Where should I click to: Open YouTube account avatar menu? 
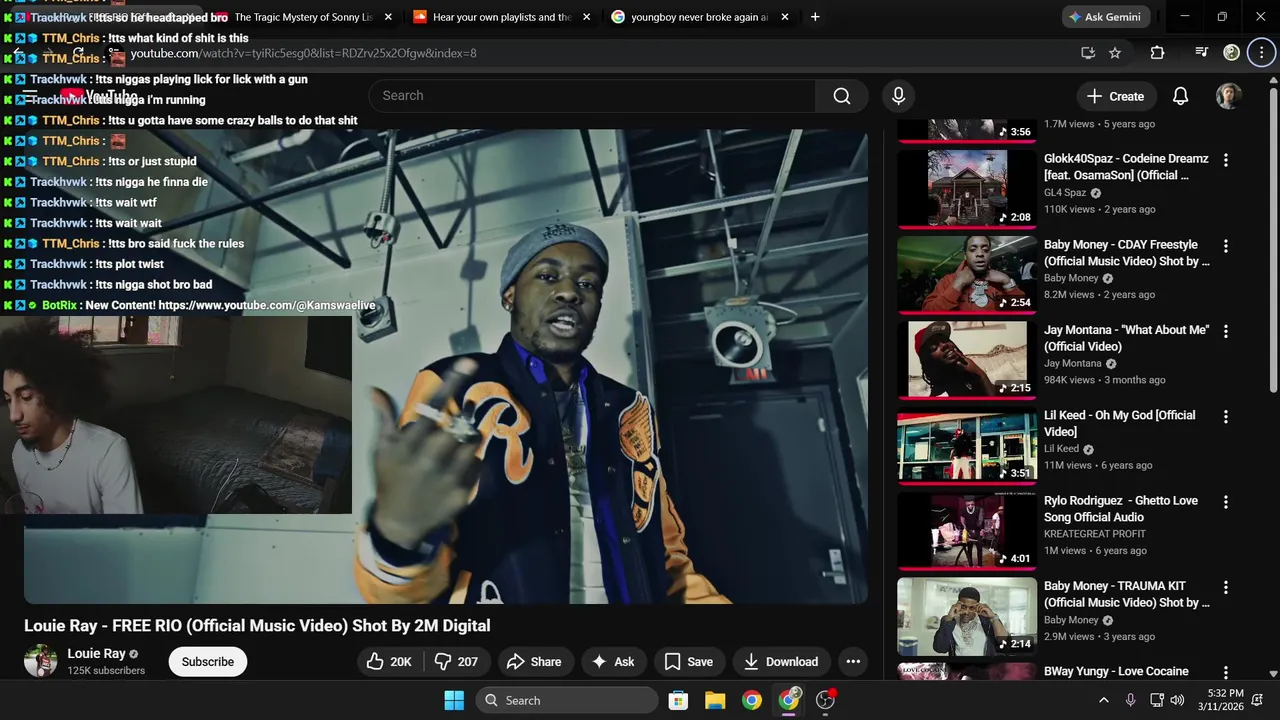tap(1228, 96)
